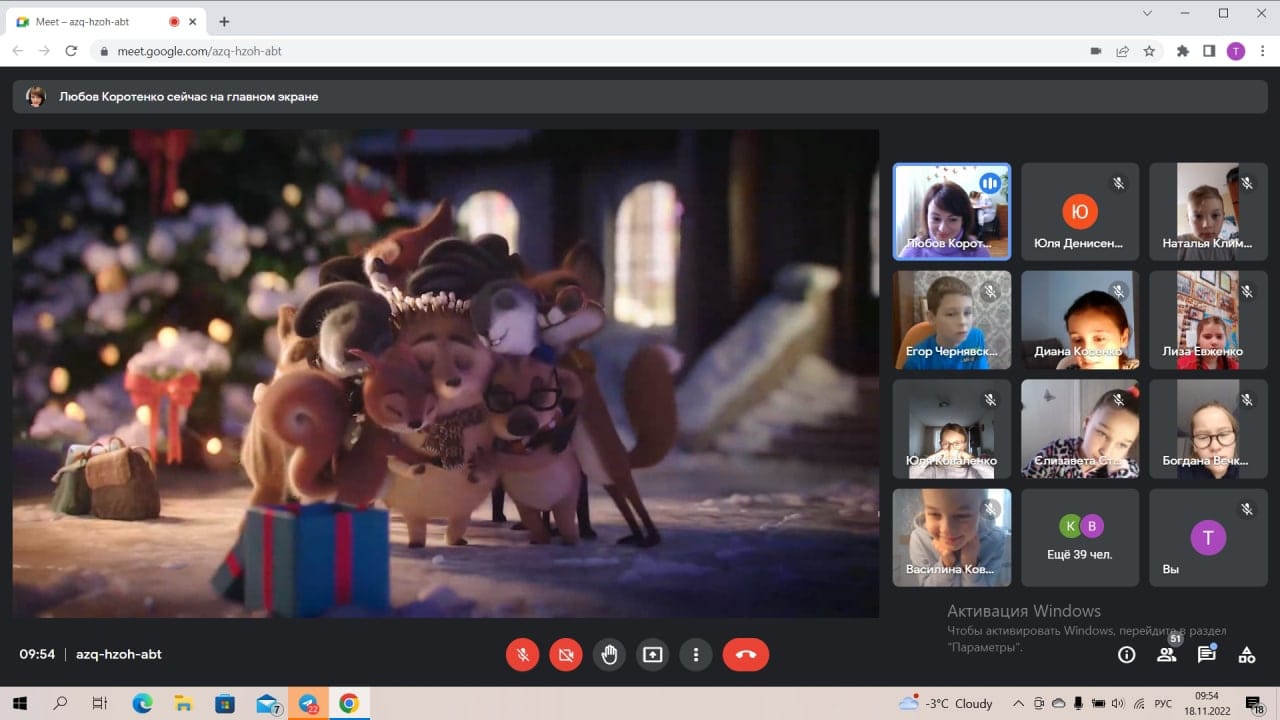
Task: Click the Ещё 39 чел. participants tile
Action: click(1080, 537)
